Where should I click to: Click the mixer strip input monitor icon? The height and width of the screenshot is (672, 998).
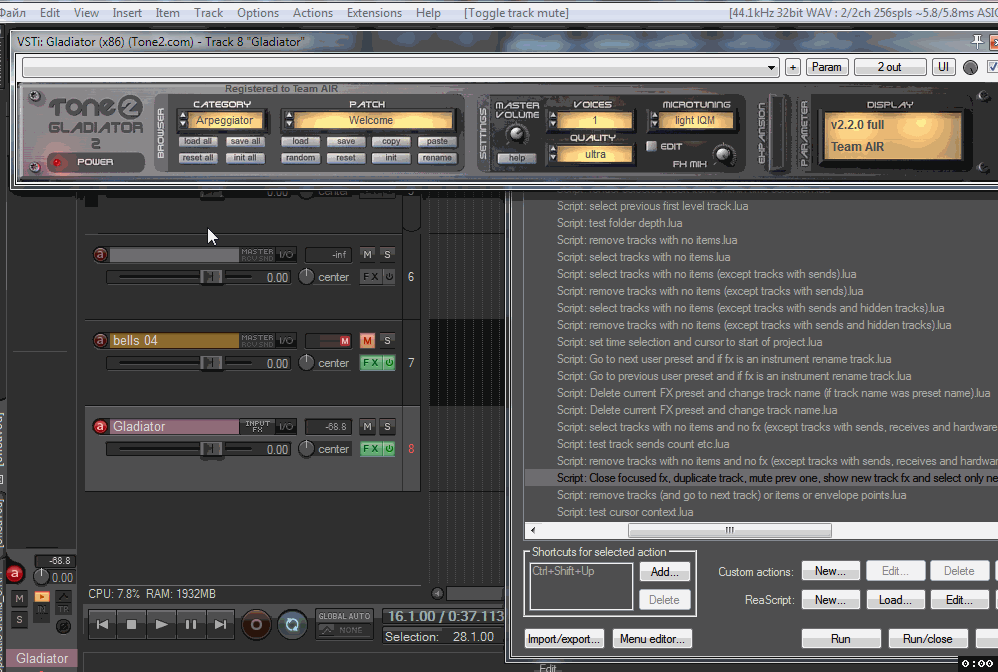point(42,596)
